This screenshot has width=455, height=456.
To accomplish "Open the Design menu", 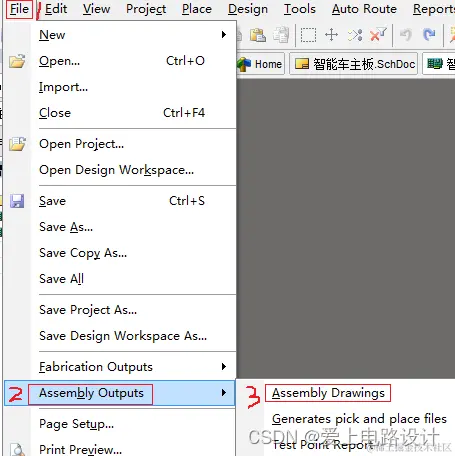I will pyautogui.click(x=248, y=9).
